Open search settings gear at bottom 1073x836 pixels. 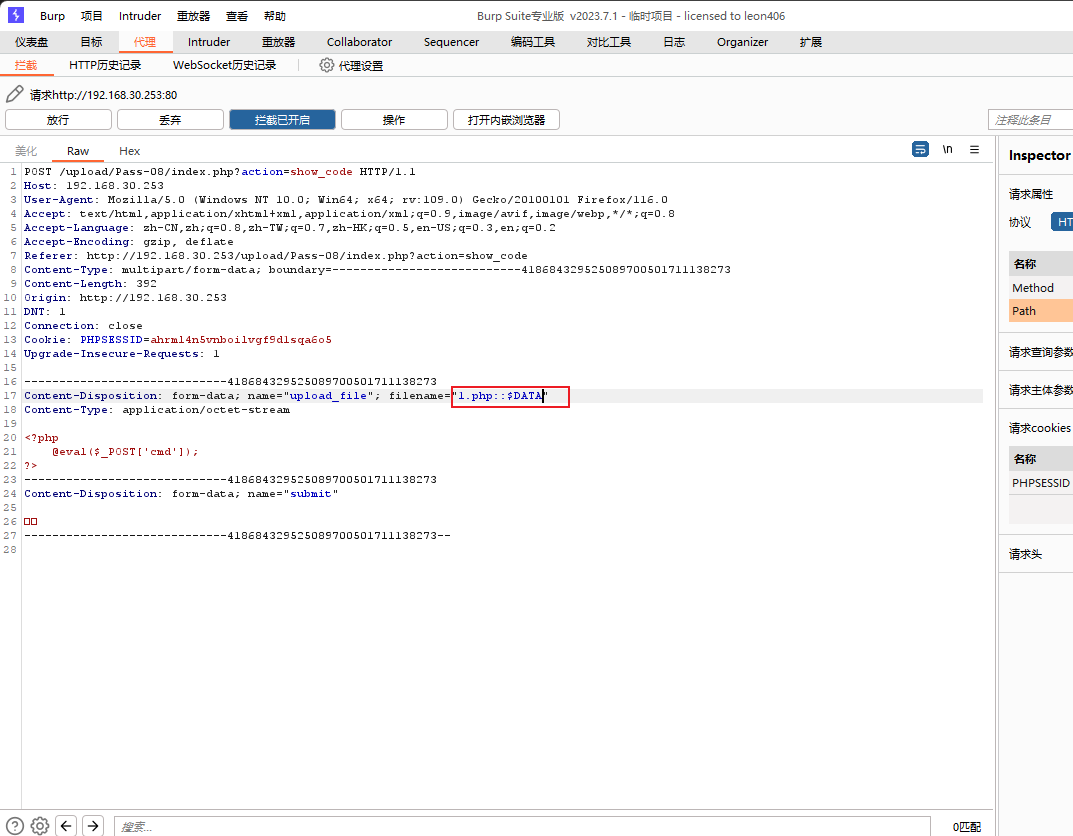[x=40, y=826]
